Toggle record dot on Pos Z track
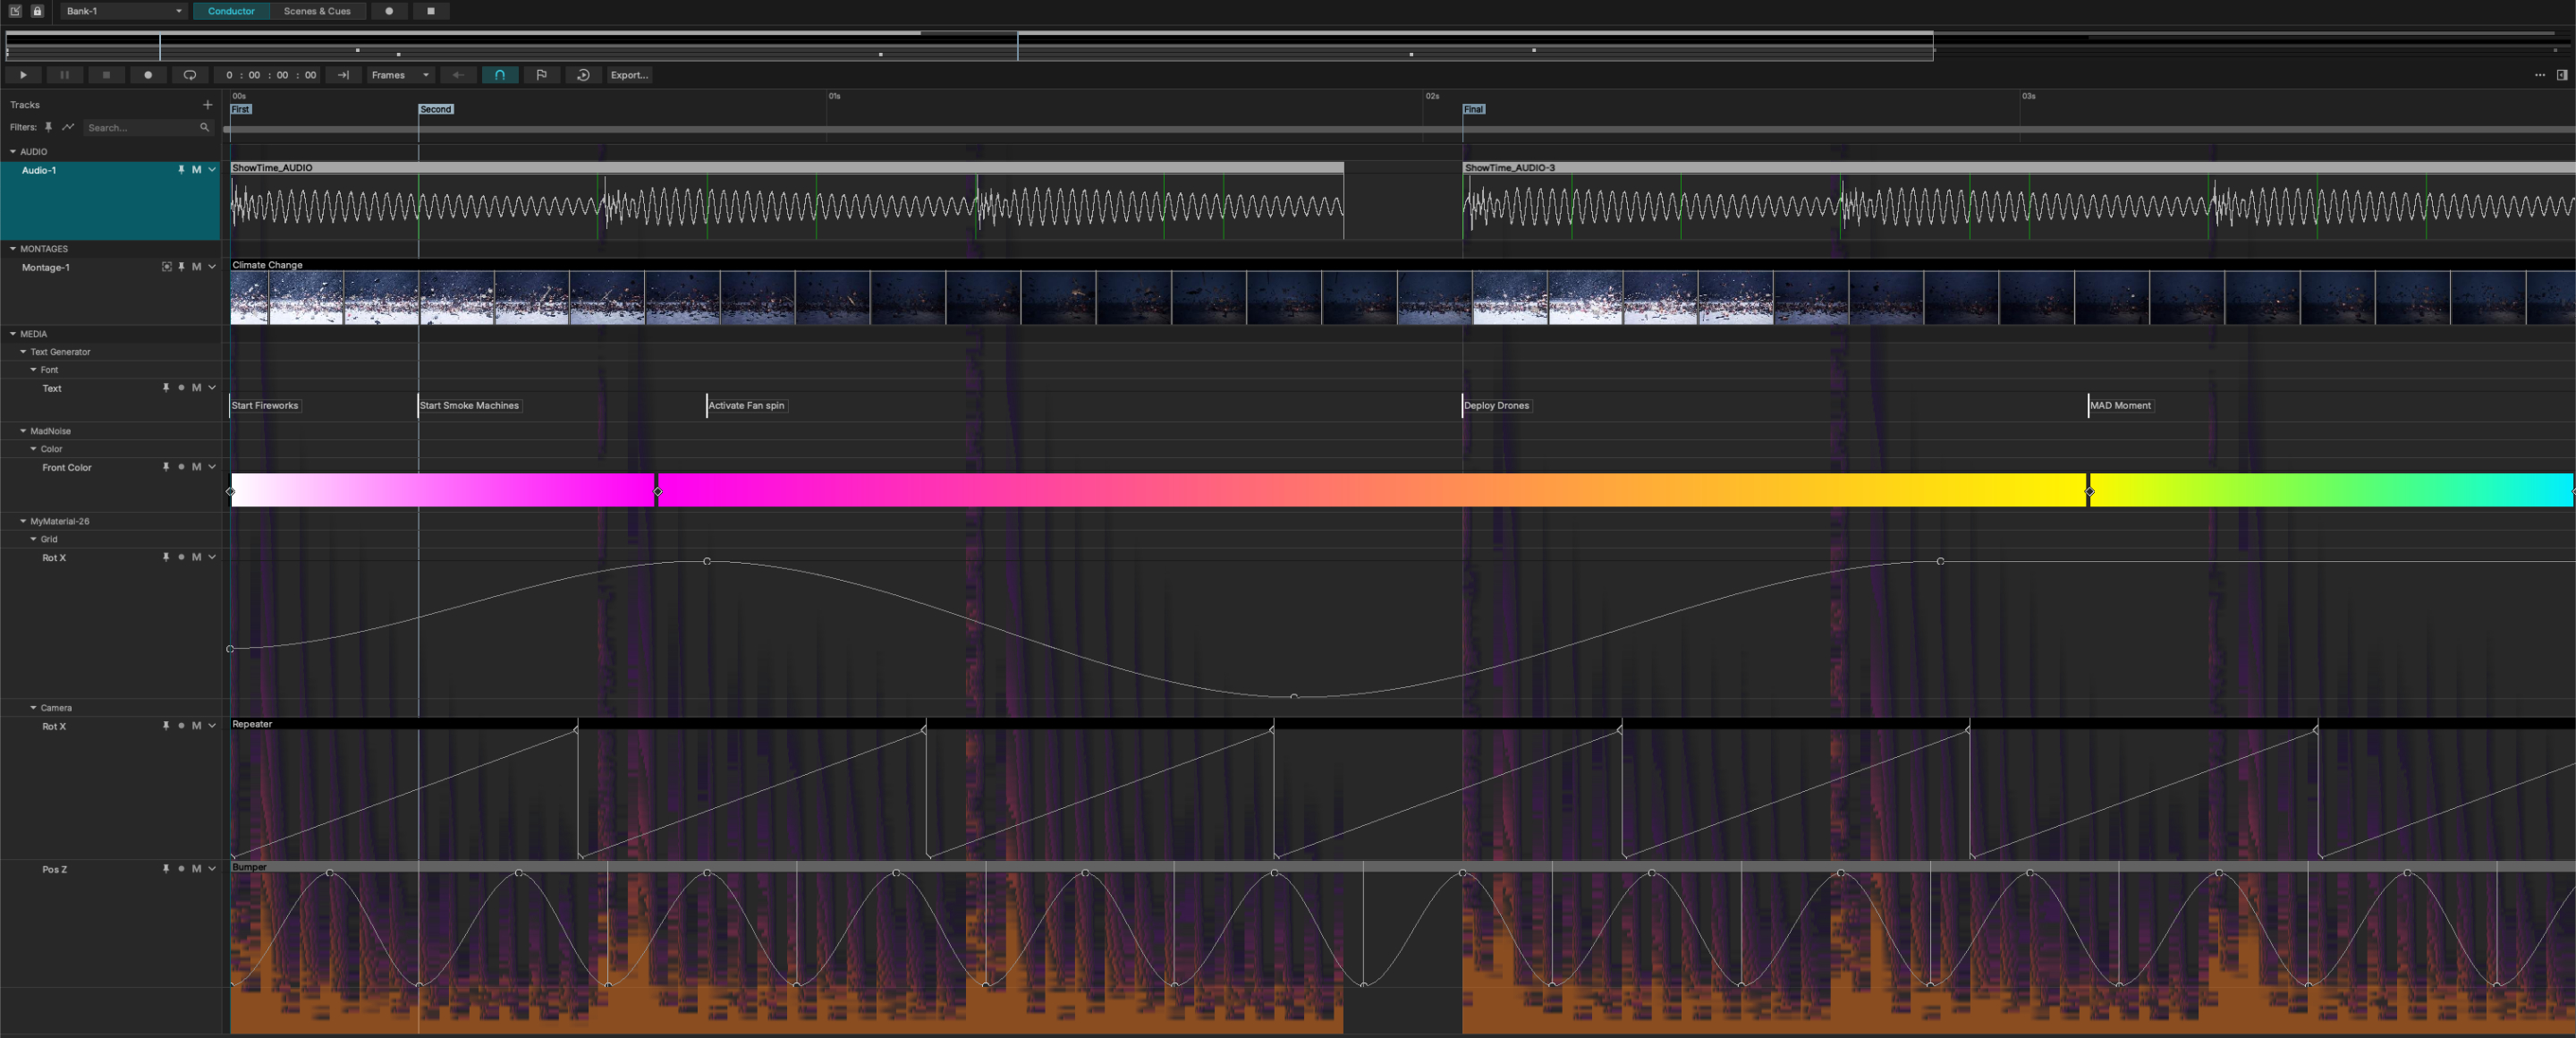 [x=181, y=869]
